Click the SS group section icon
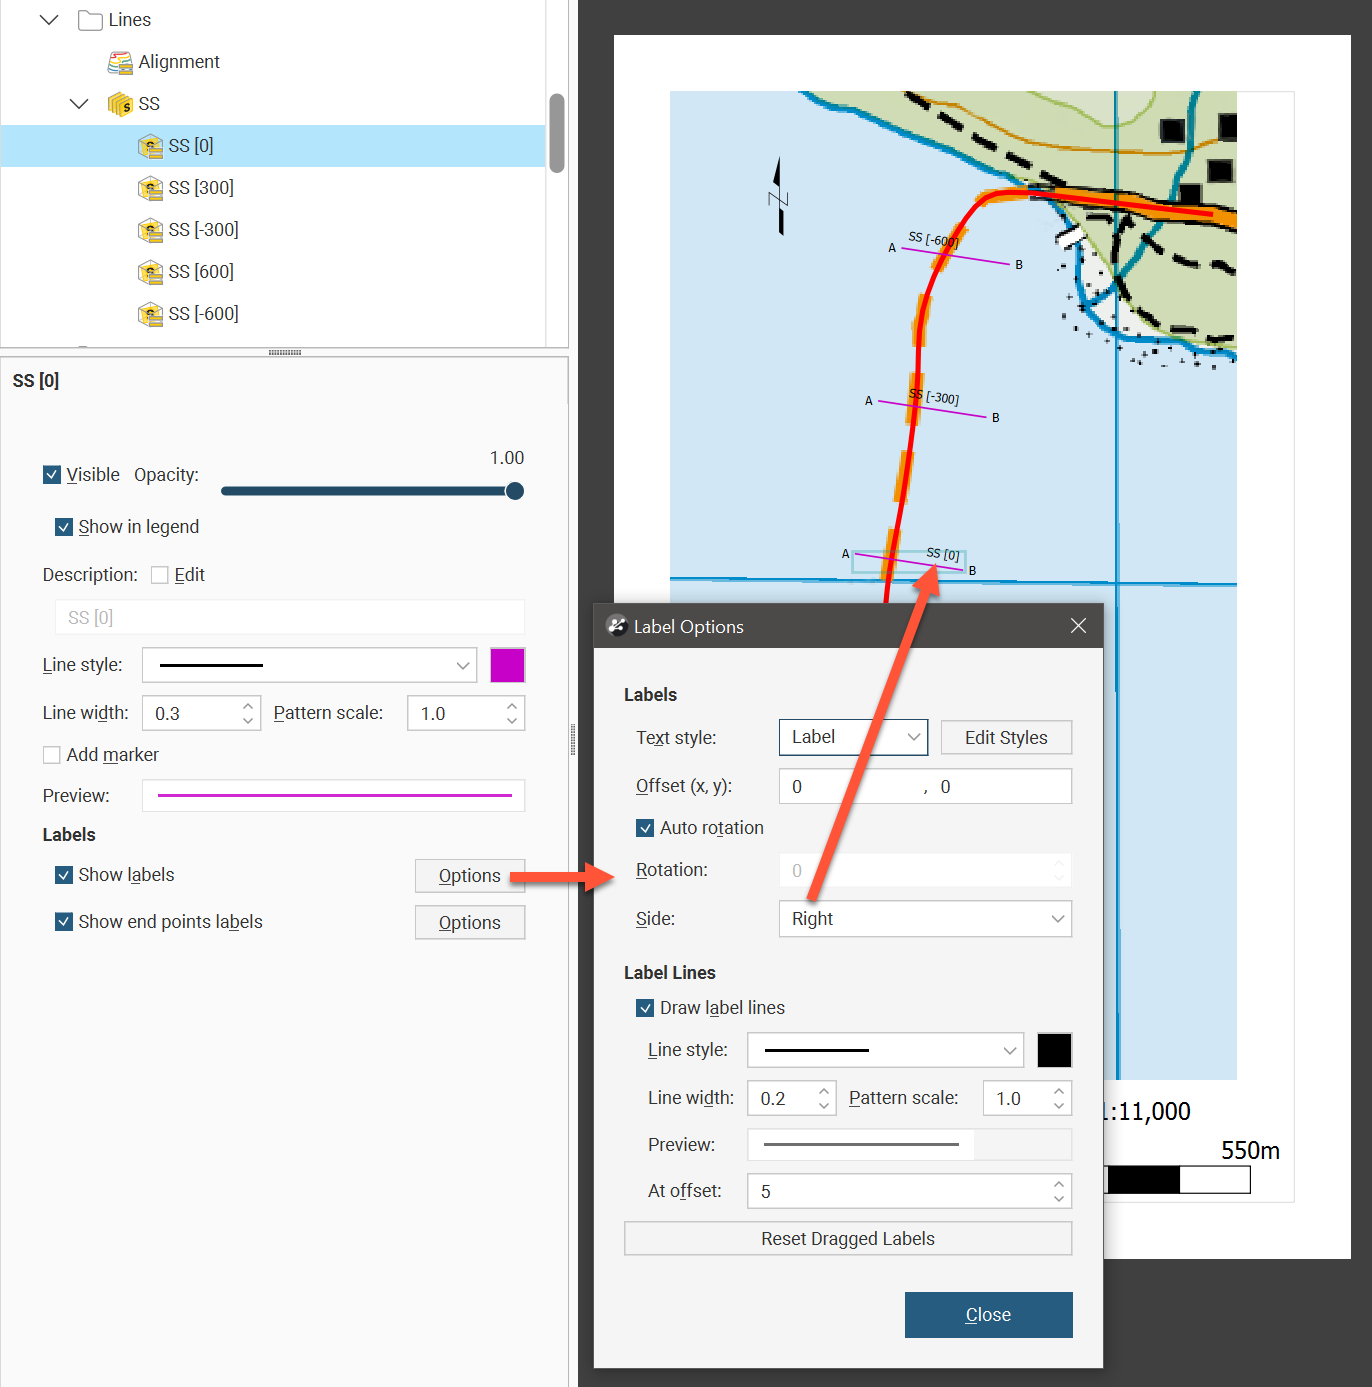 120,104
